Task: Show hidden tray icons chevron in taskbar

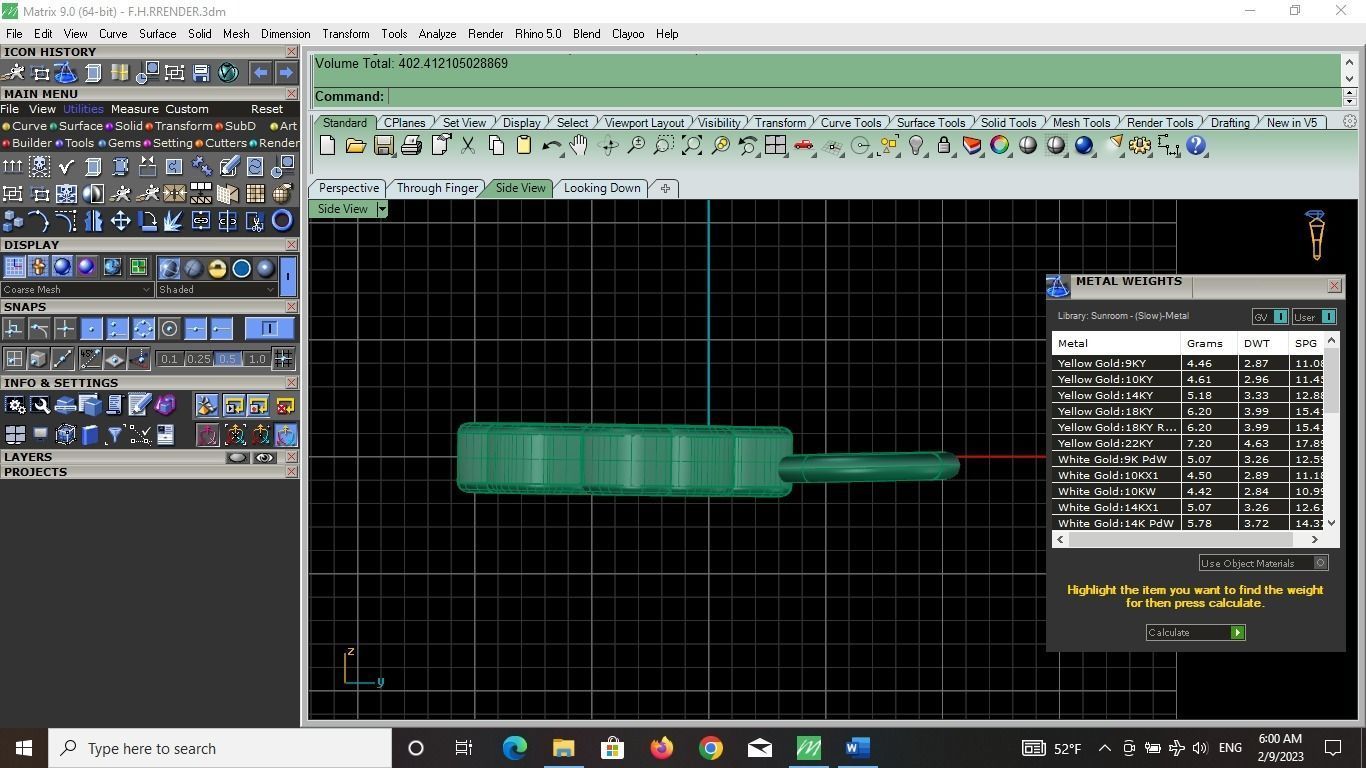Action: pyautogui.click(x=1104, y=748)
